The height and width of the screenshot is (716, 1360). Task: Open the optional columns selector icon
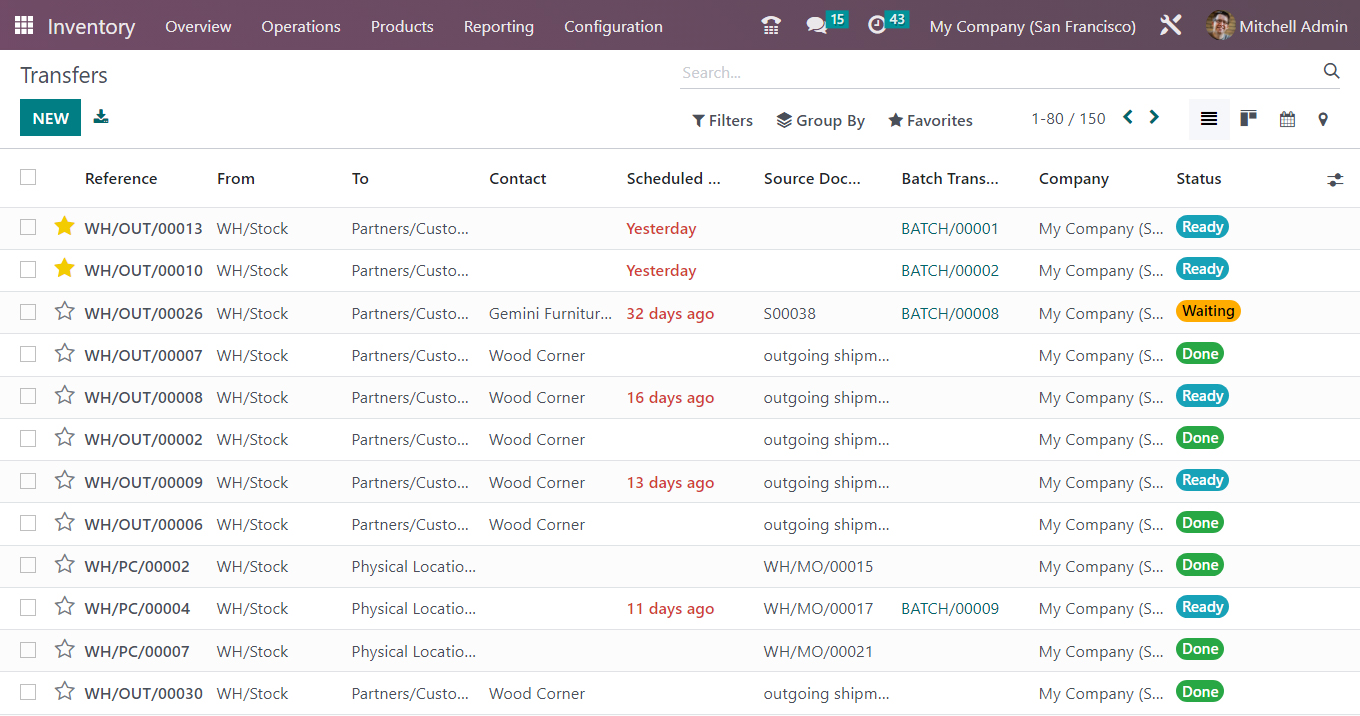point(1335,180)
